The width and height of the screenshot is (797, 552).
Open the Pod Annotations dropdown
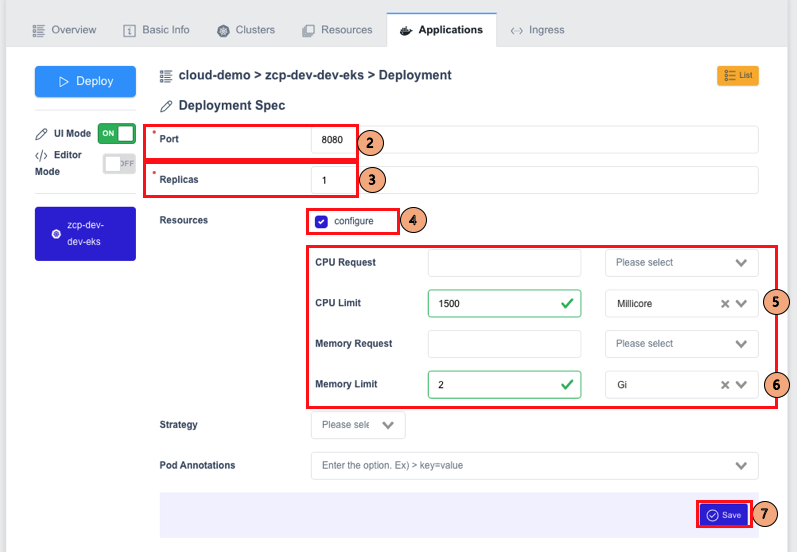[x=535, y=466]
